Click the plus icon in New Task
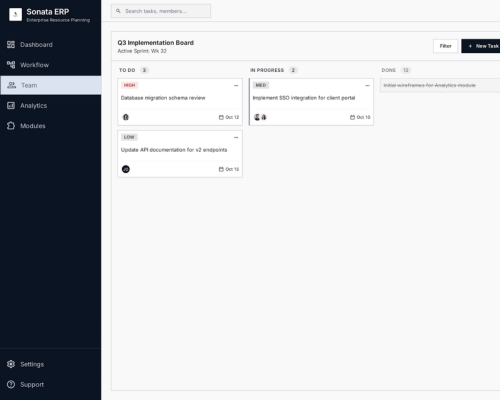 click(470, 46)
